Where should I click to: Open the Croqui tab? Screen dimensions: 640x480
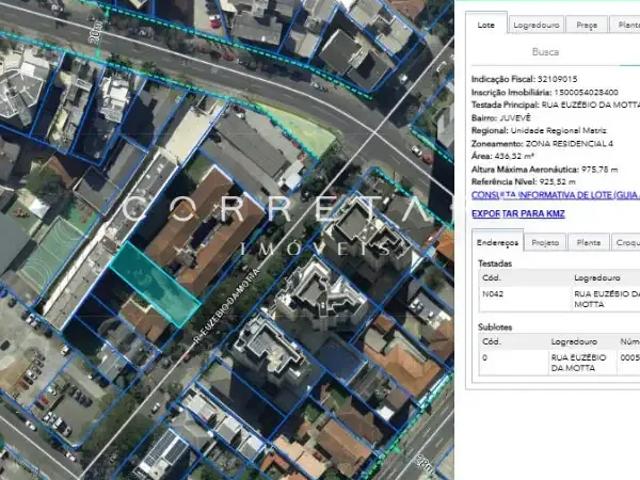(x=626, y=242)
